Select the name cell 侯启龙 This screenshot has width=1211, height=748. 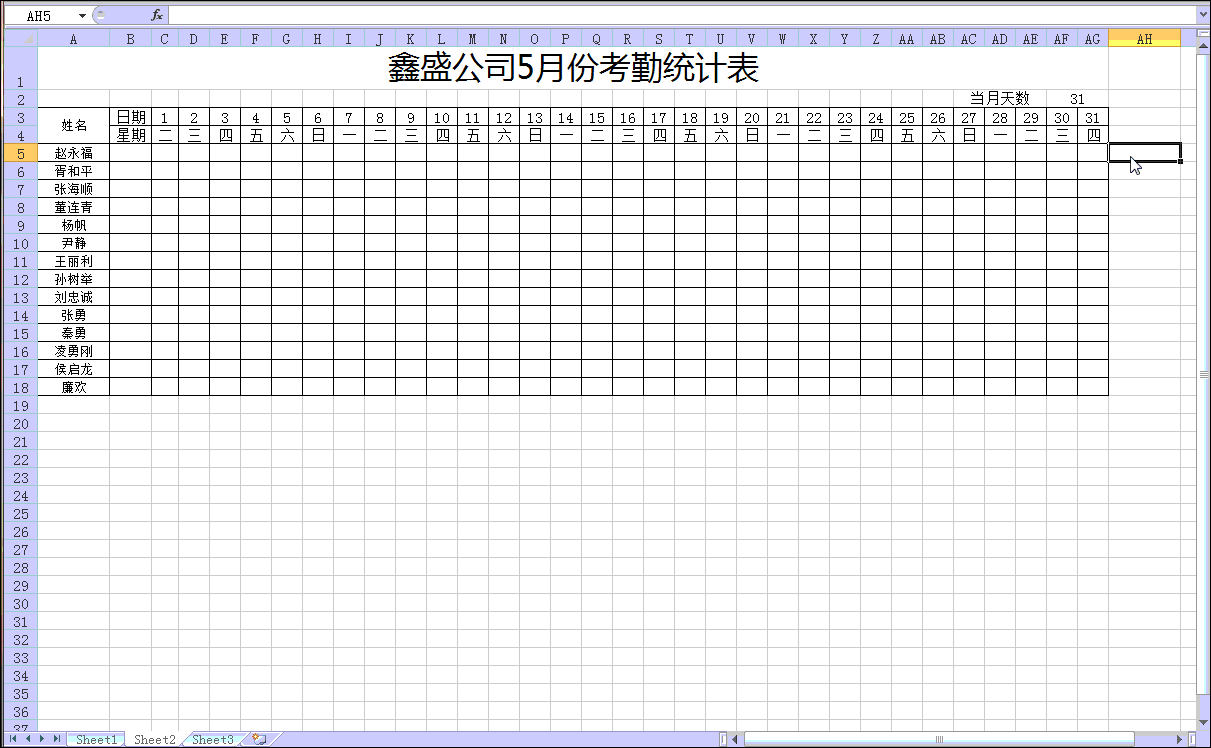(x=74, y=369)
